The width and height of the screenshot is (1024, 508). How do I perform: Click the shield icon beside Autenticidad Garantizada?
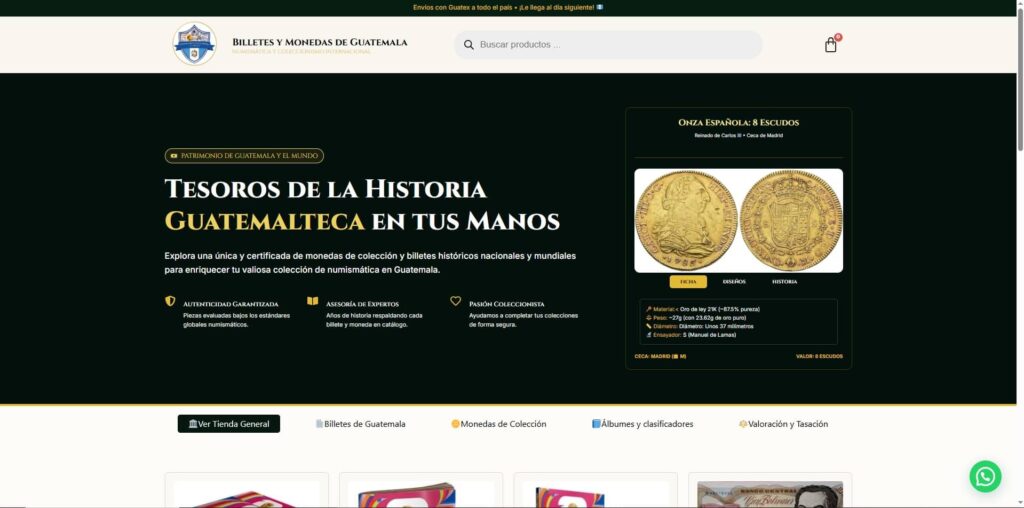pyautogui.click(x=170, y=301)
